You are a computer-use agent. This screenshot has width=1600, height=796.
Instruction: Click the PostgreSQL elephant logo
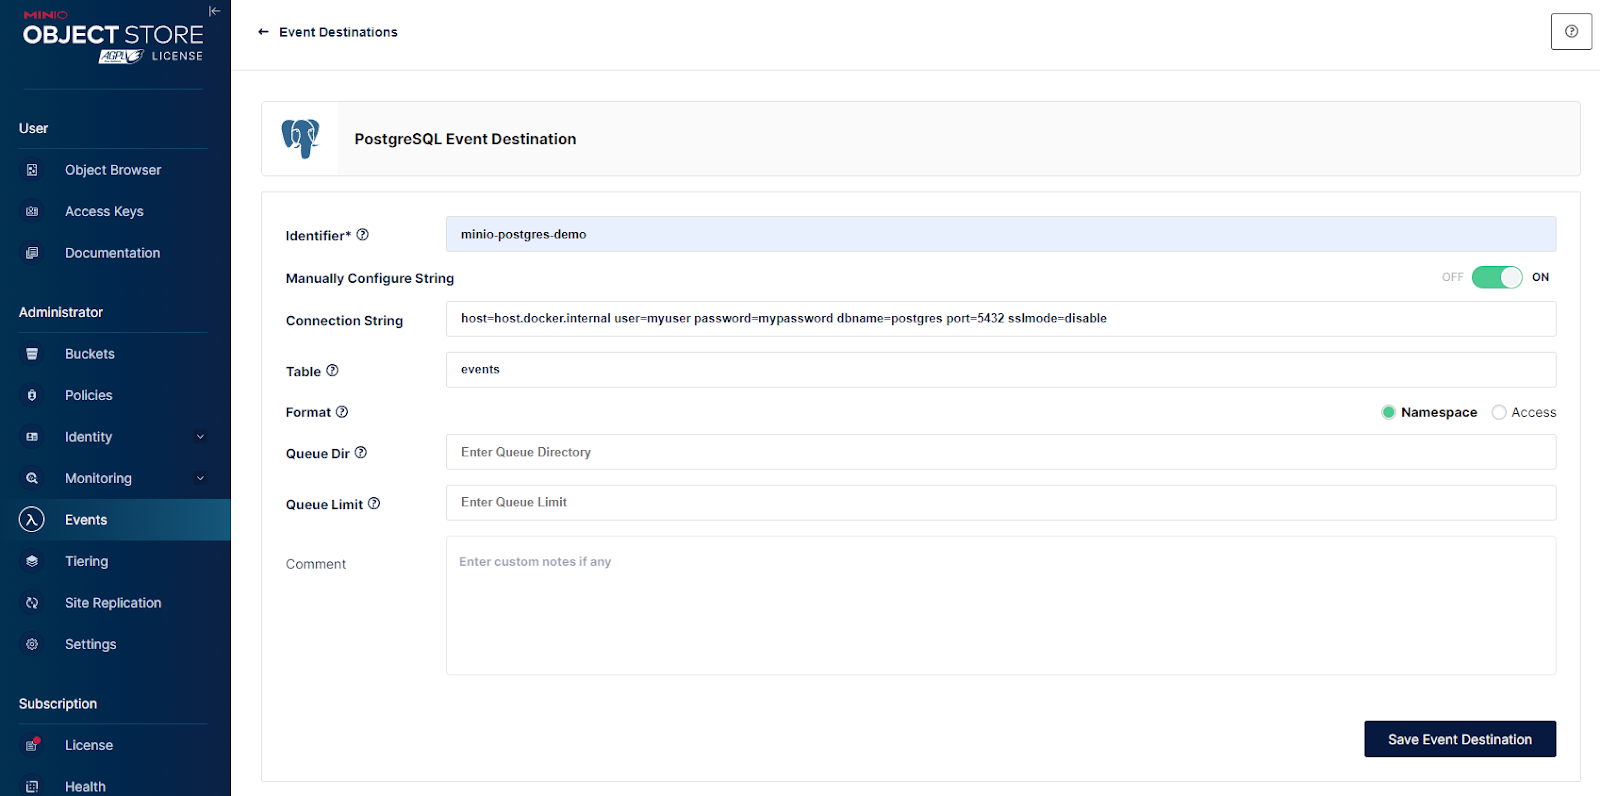click(300, 139)
